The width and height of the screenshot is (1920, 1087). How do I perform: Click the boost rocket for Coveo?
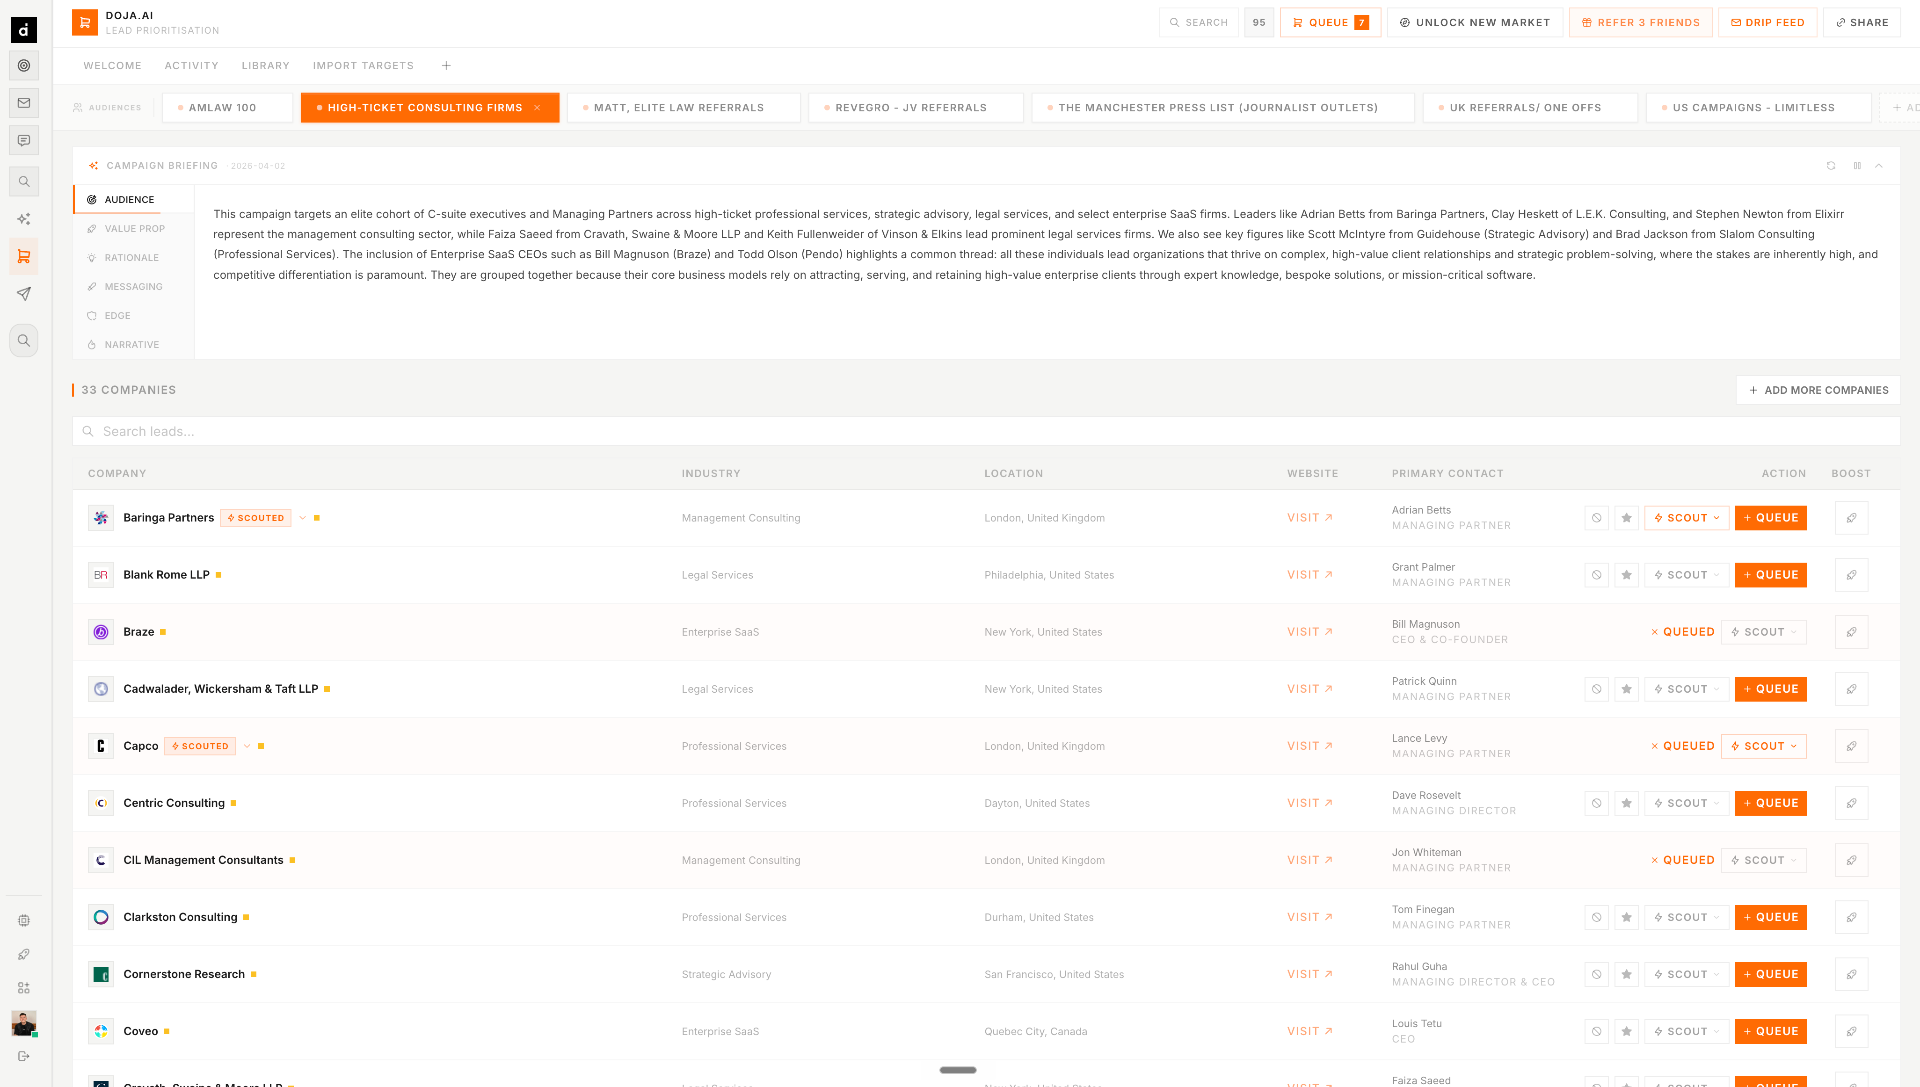(x=1852, y=1031)
